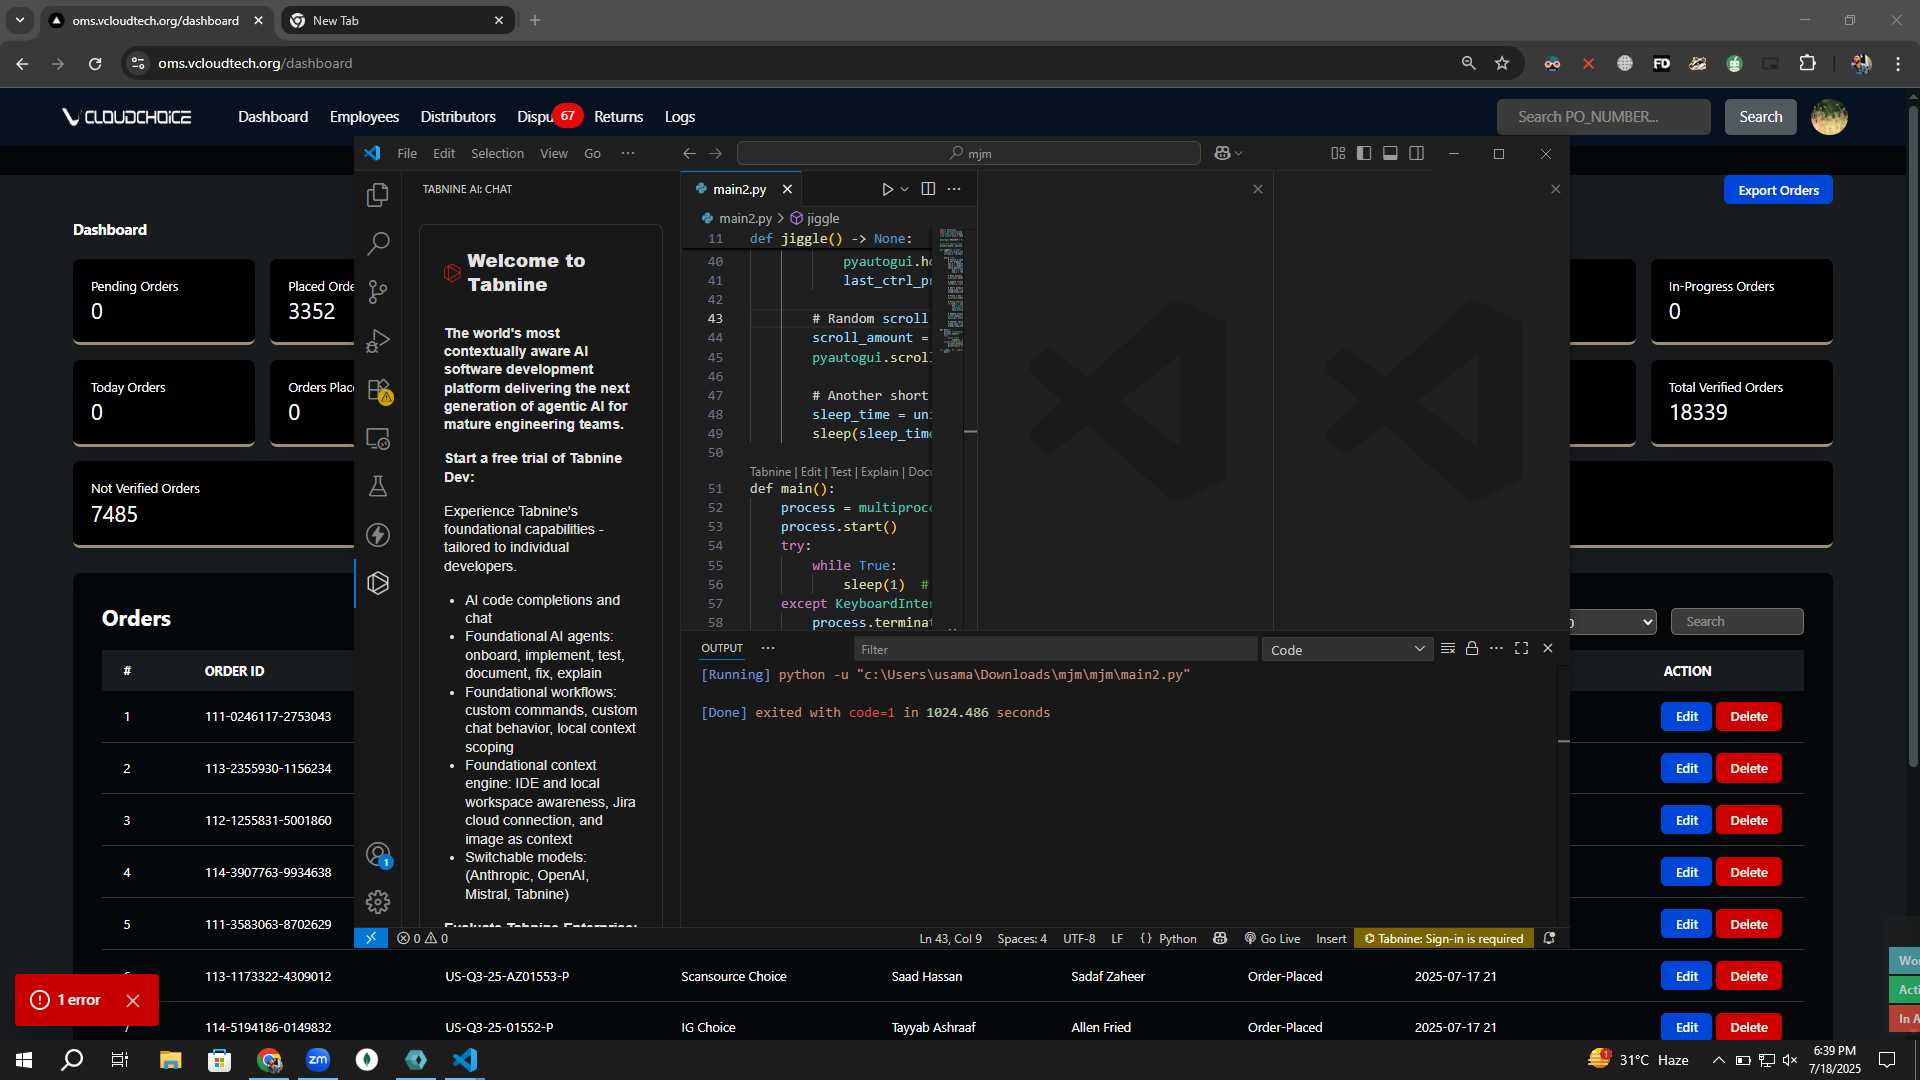Open the remote window indicator in status bar
This screenshot has width=1920, height=1080.
tap(370, 938)
